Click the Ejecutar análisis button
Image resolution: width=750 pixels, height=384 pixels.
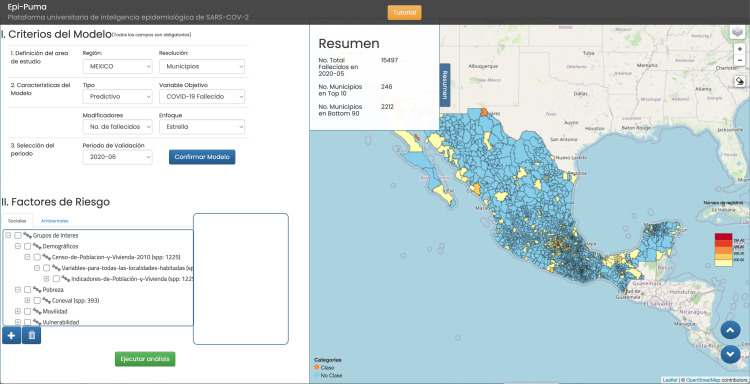[145, 359]
